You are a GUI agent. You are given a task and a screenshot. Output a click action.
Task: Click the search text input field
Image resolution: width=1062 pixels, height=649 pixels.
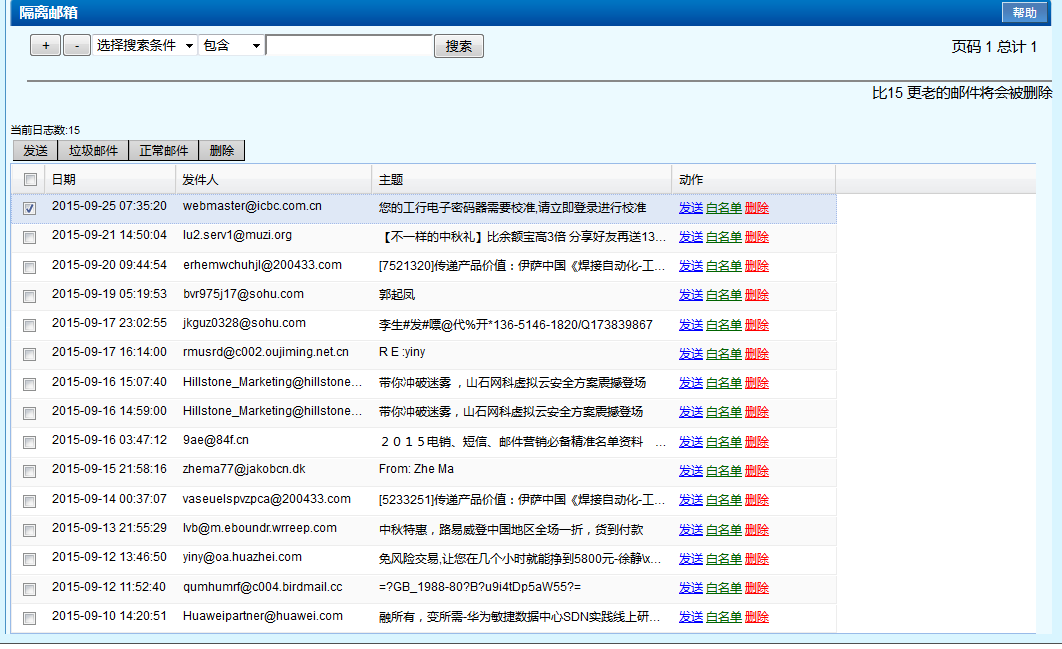click(349, 46)
